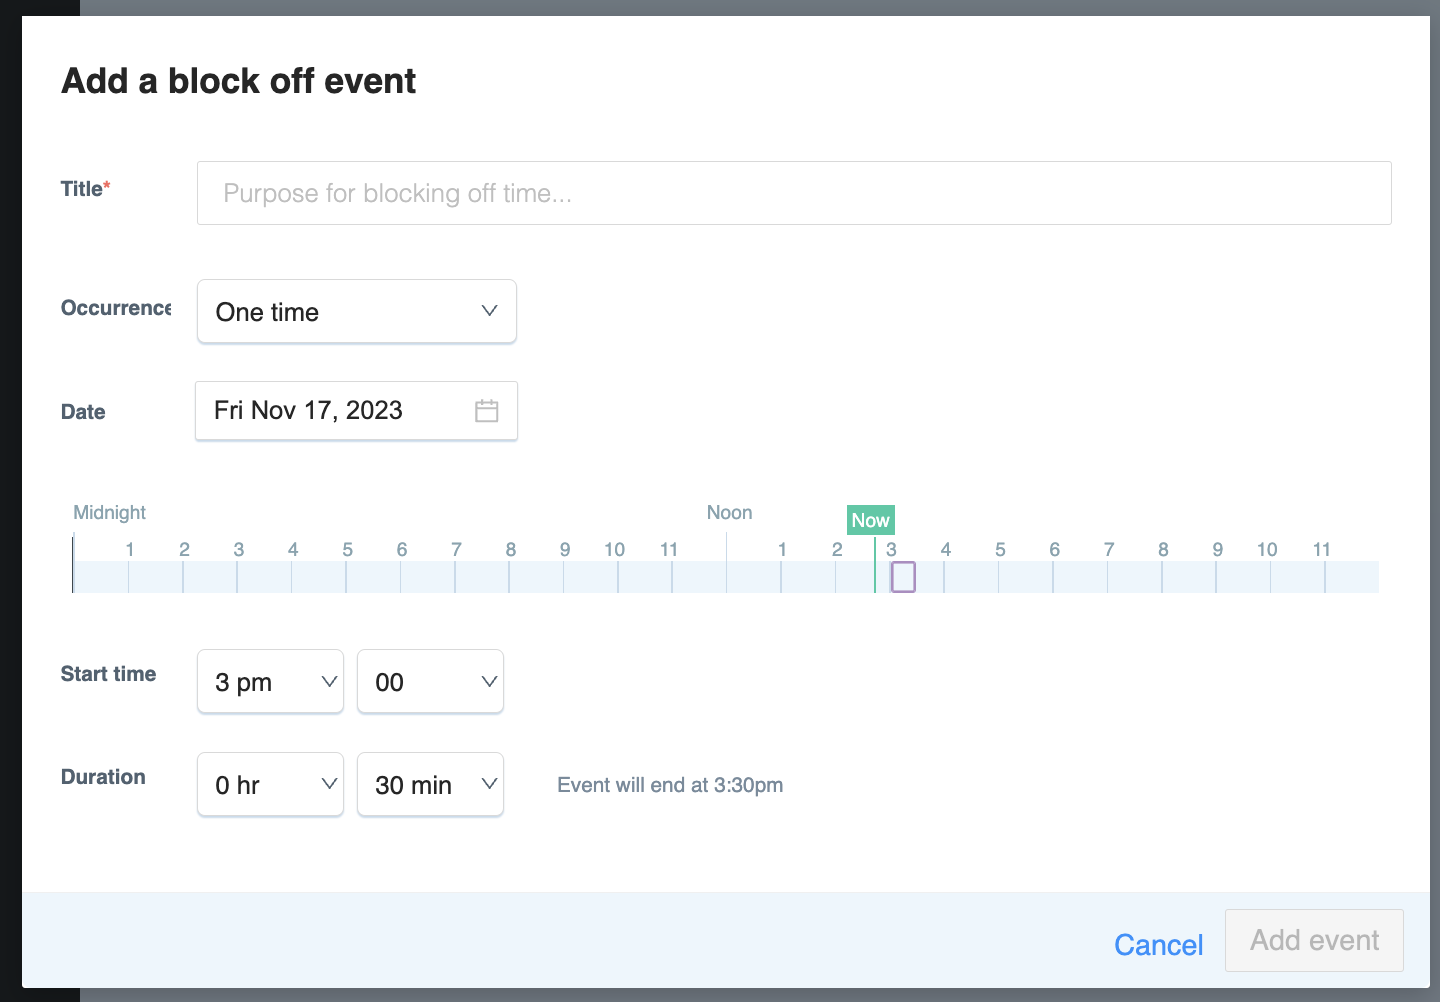The height and width of the screenshot is (1002, 1440).
Task: Open the Duration minutes dropdown '30 min'
Action: coord(430,785)
